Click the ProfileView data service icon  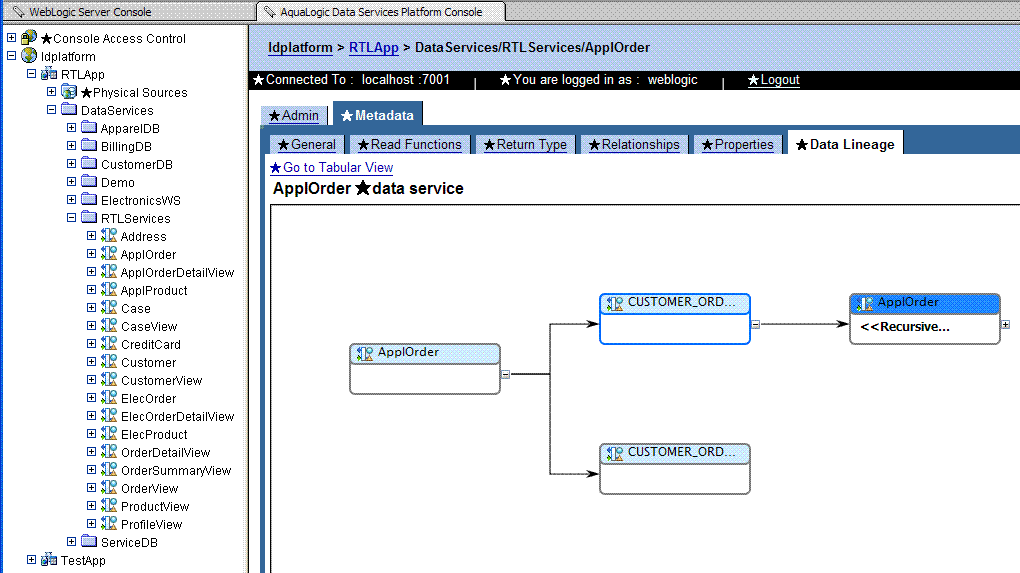109,524
